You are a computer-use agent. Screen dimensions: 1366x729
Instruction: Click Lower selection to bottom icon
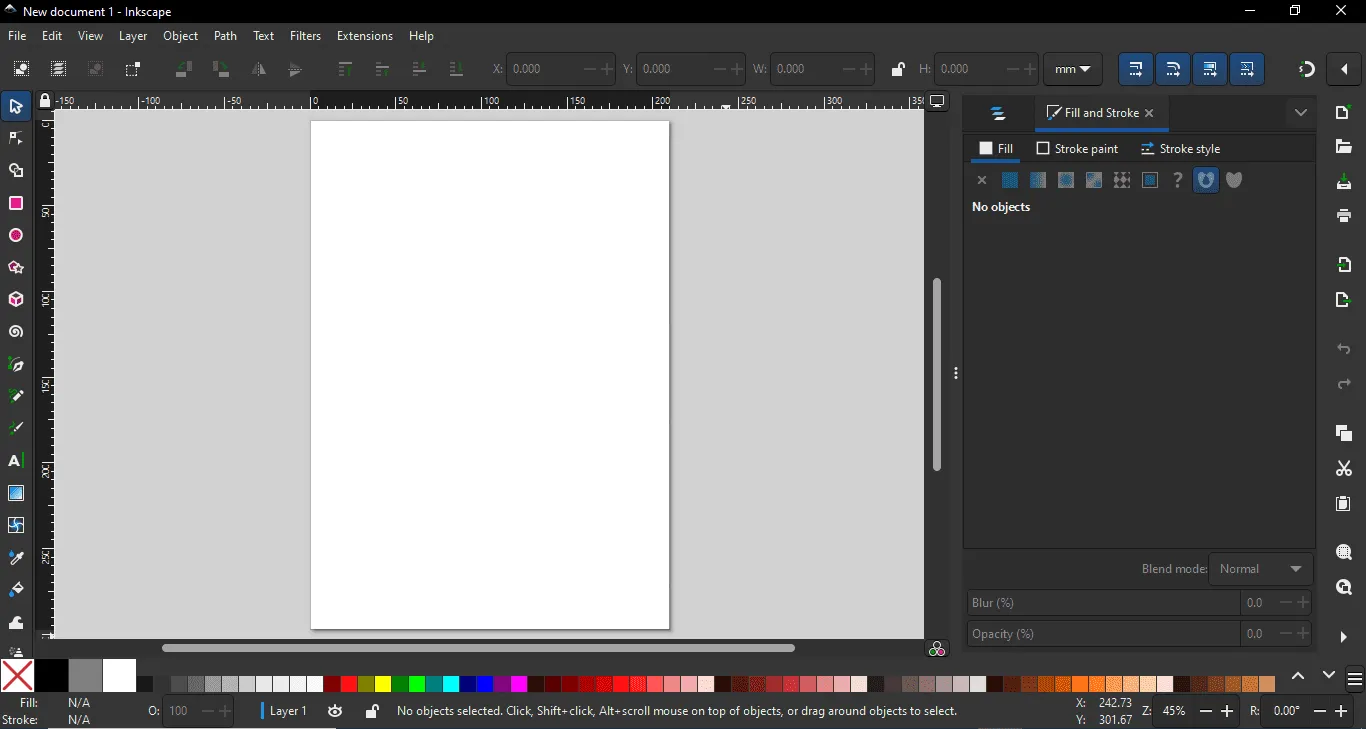coord(456,69)
